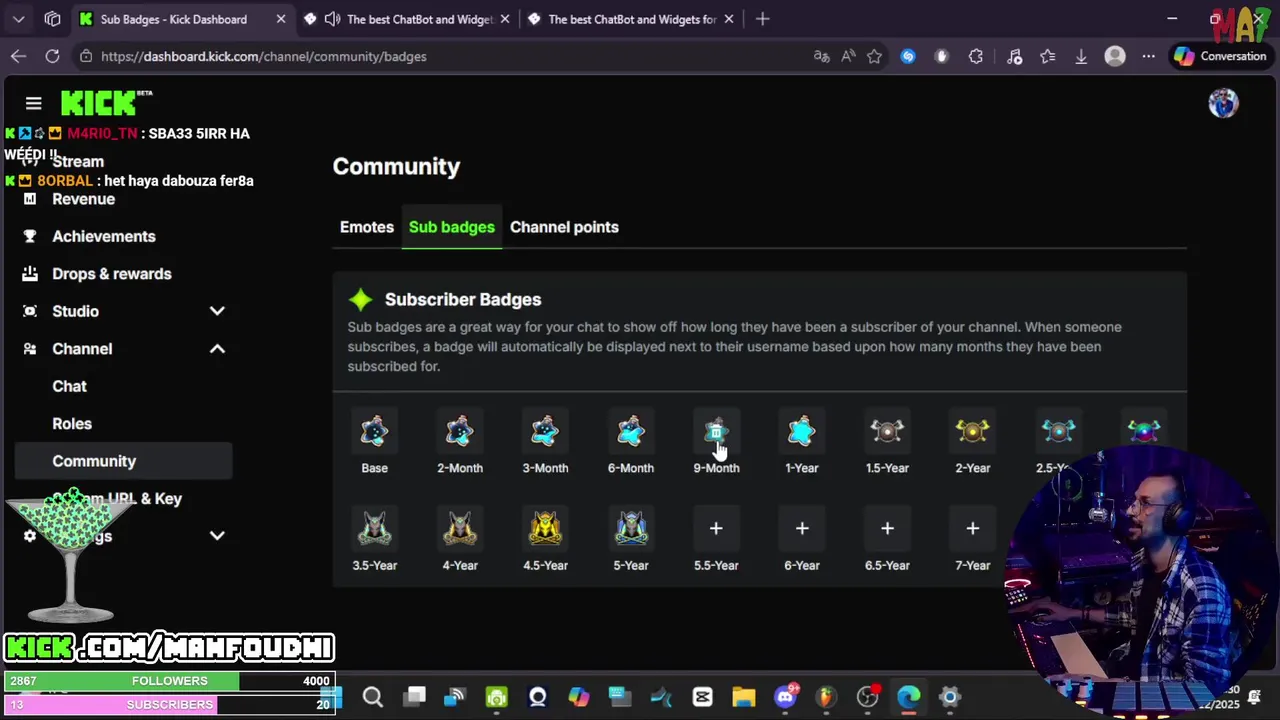
Task: Select the 3-Month sub badge
Action: [x=545, y=432]
